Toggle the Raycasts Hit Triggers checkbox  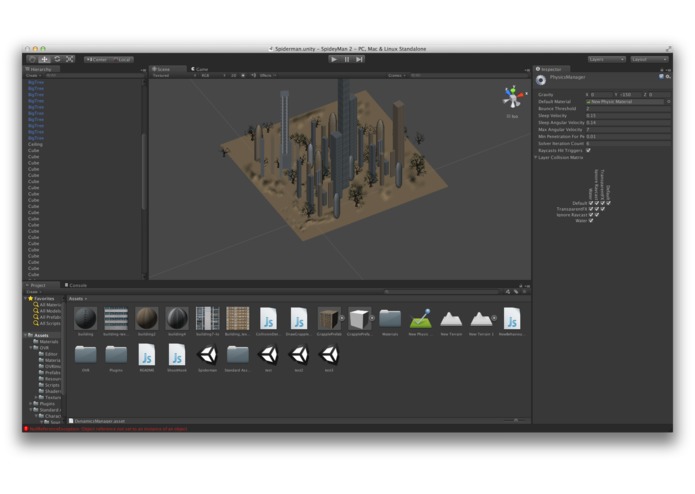pos(589,151)
